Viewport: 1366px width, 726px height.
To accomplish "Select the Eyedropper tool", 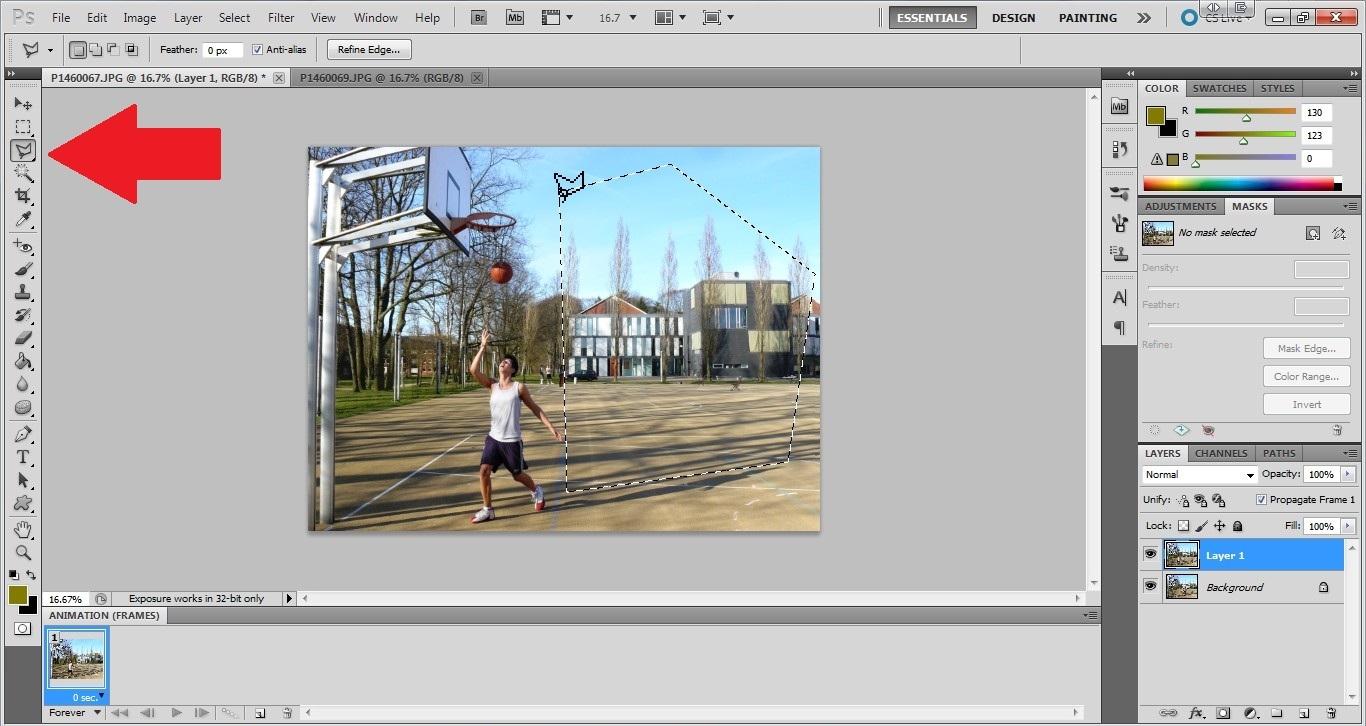I will click(x=23, y=220).
